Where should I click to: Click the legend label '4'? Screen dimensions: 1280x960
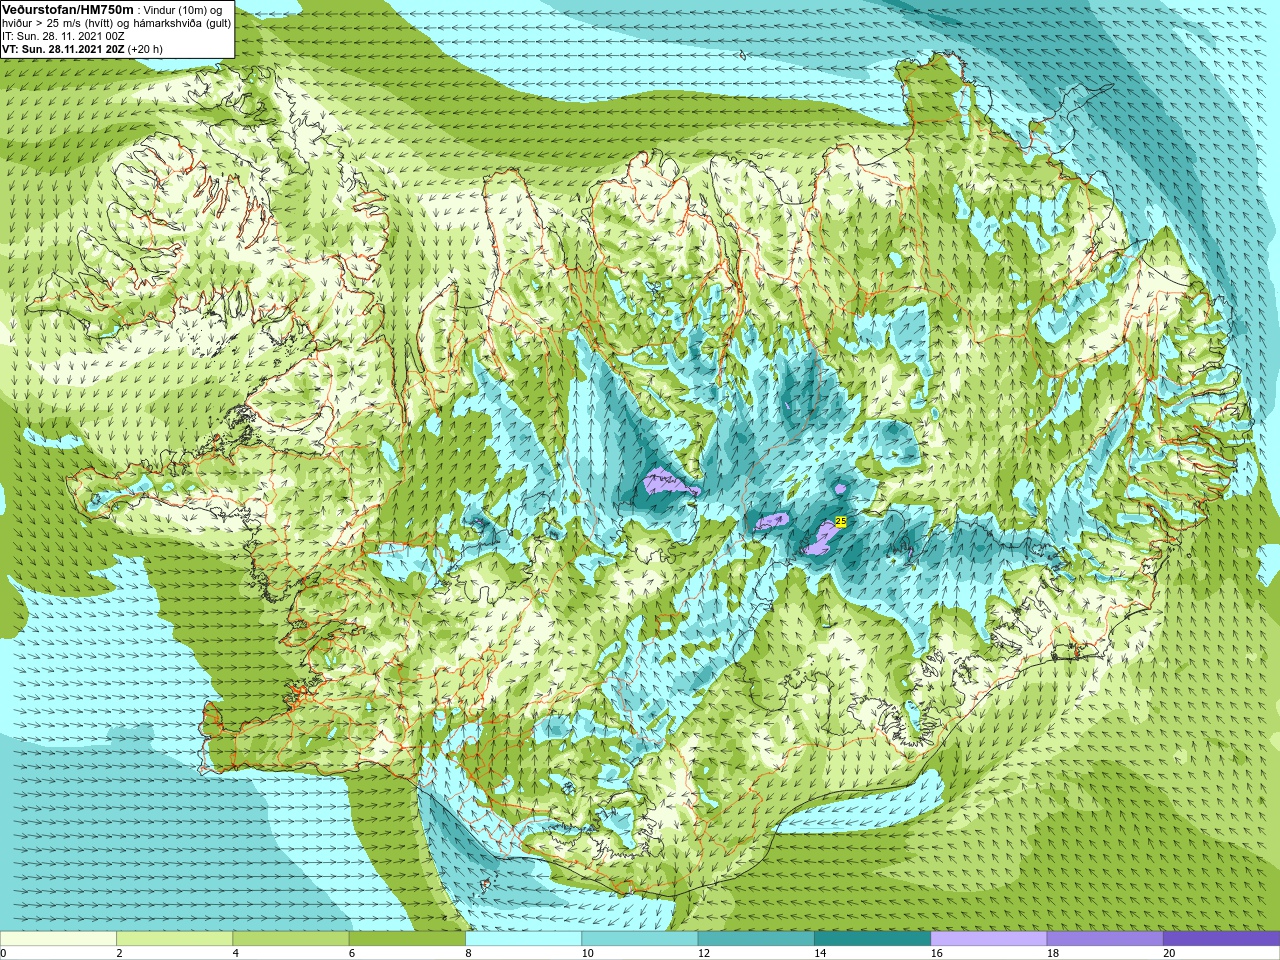click(236, 953)
